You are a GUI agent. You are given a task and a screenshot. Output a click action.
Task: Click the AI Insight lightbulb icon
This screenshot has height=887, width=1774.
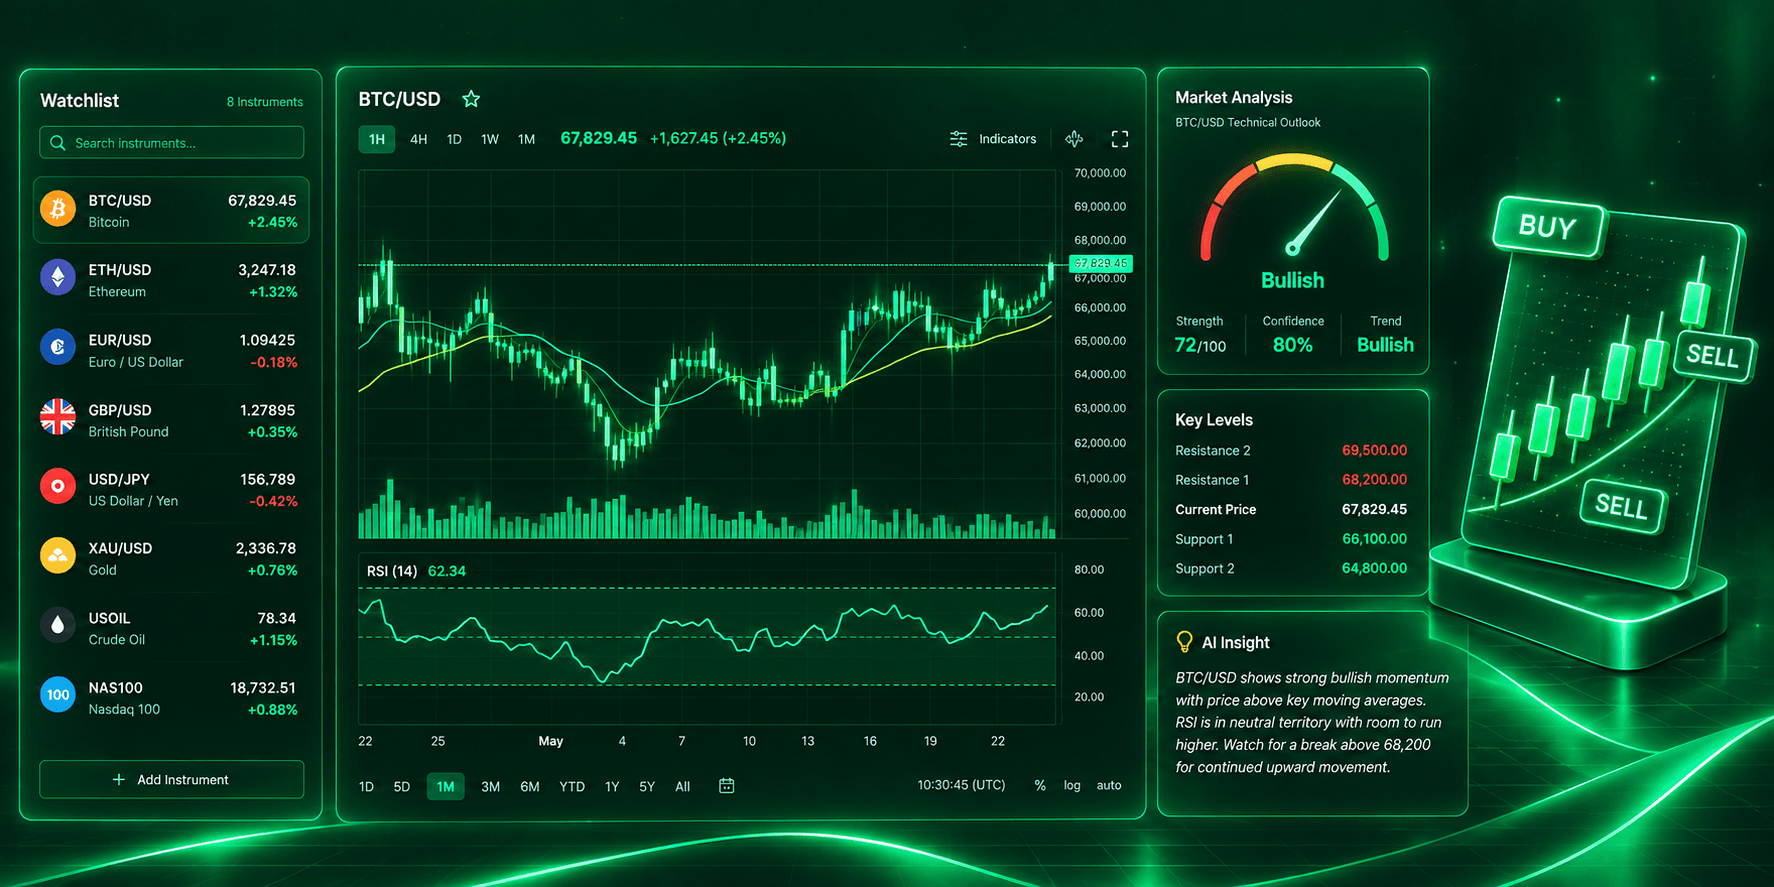1184,642
